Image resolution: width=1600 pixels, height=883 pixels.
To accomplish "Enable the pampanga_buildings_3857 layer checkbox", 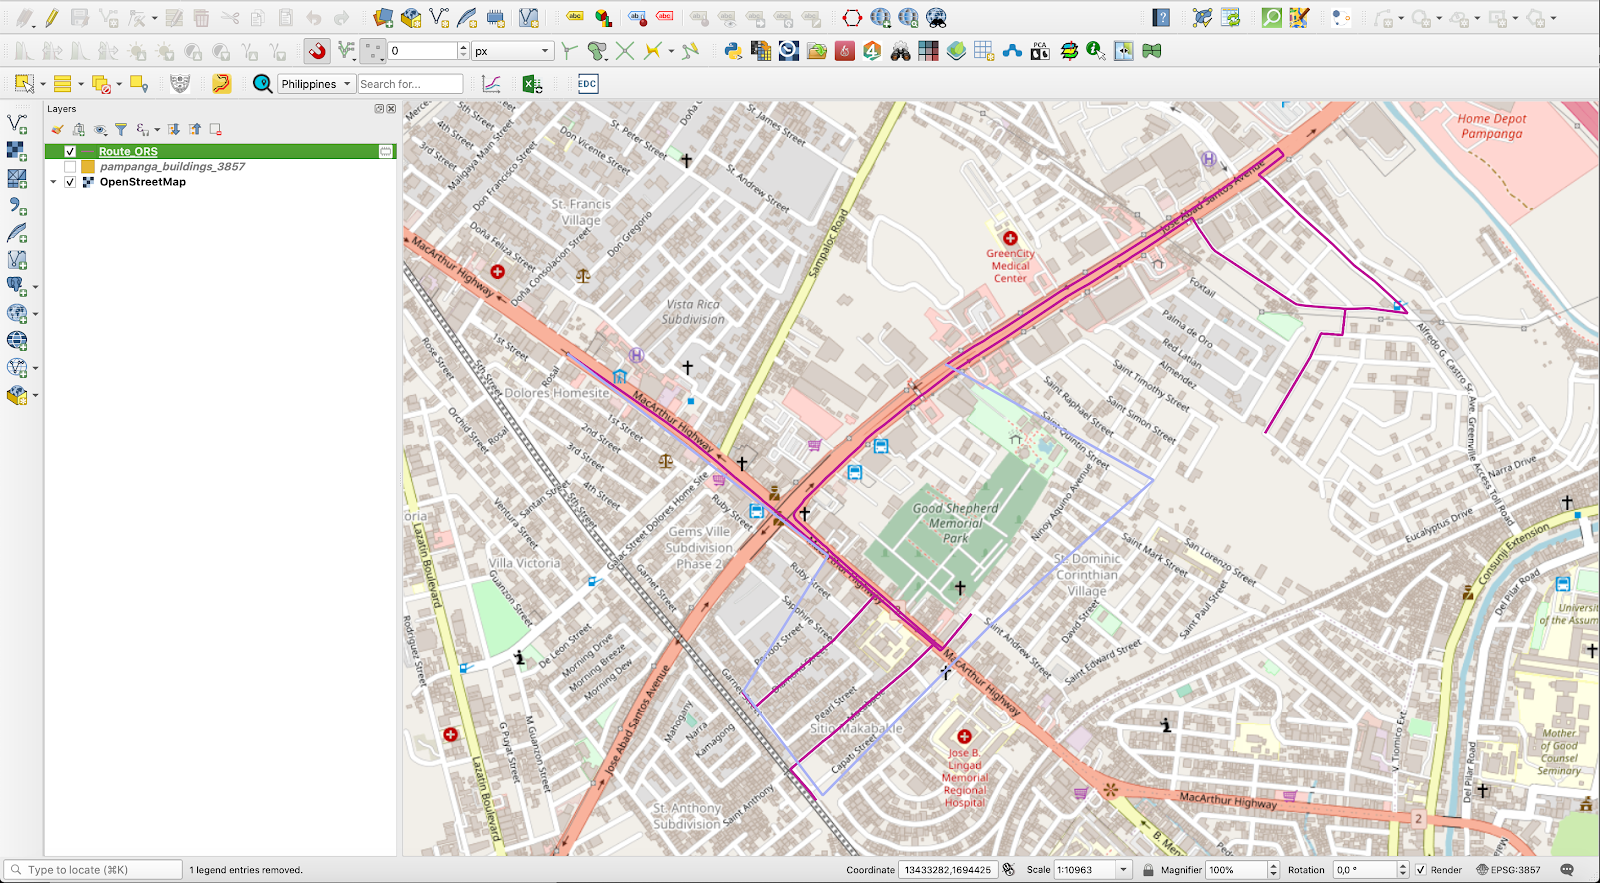I will click(70, 167).
